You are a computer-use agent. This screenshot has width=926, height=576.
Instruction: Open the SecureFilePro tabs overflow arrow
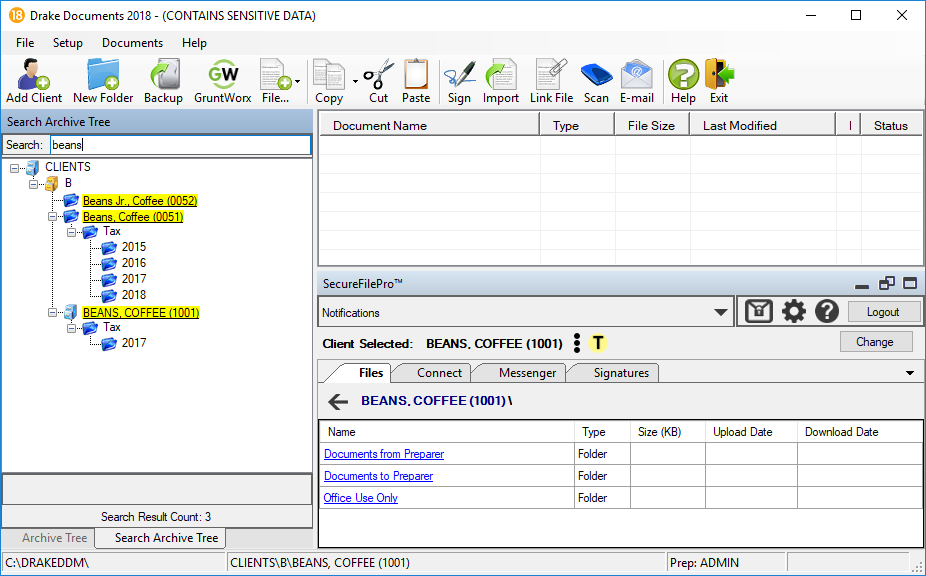[910, 373]
